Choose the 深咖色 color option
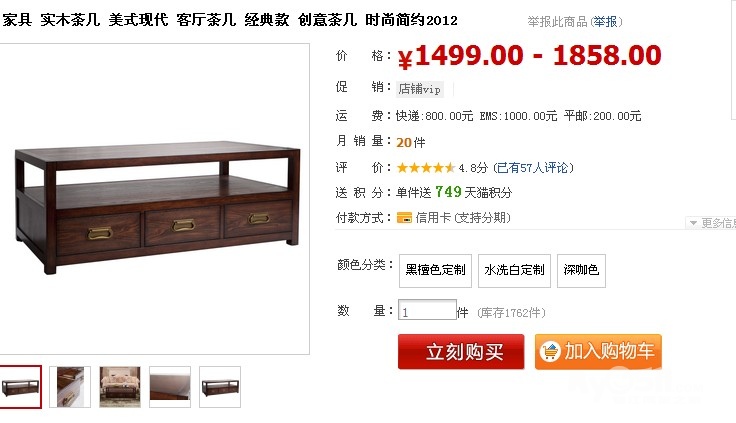This screenshot has width=736, height=423. point(581,270)
